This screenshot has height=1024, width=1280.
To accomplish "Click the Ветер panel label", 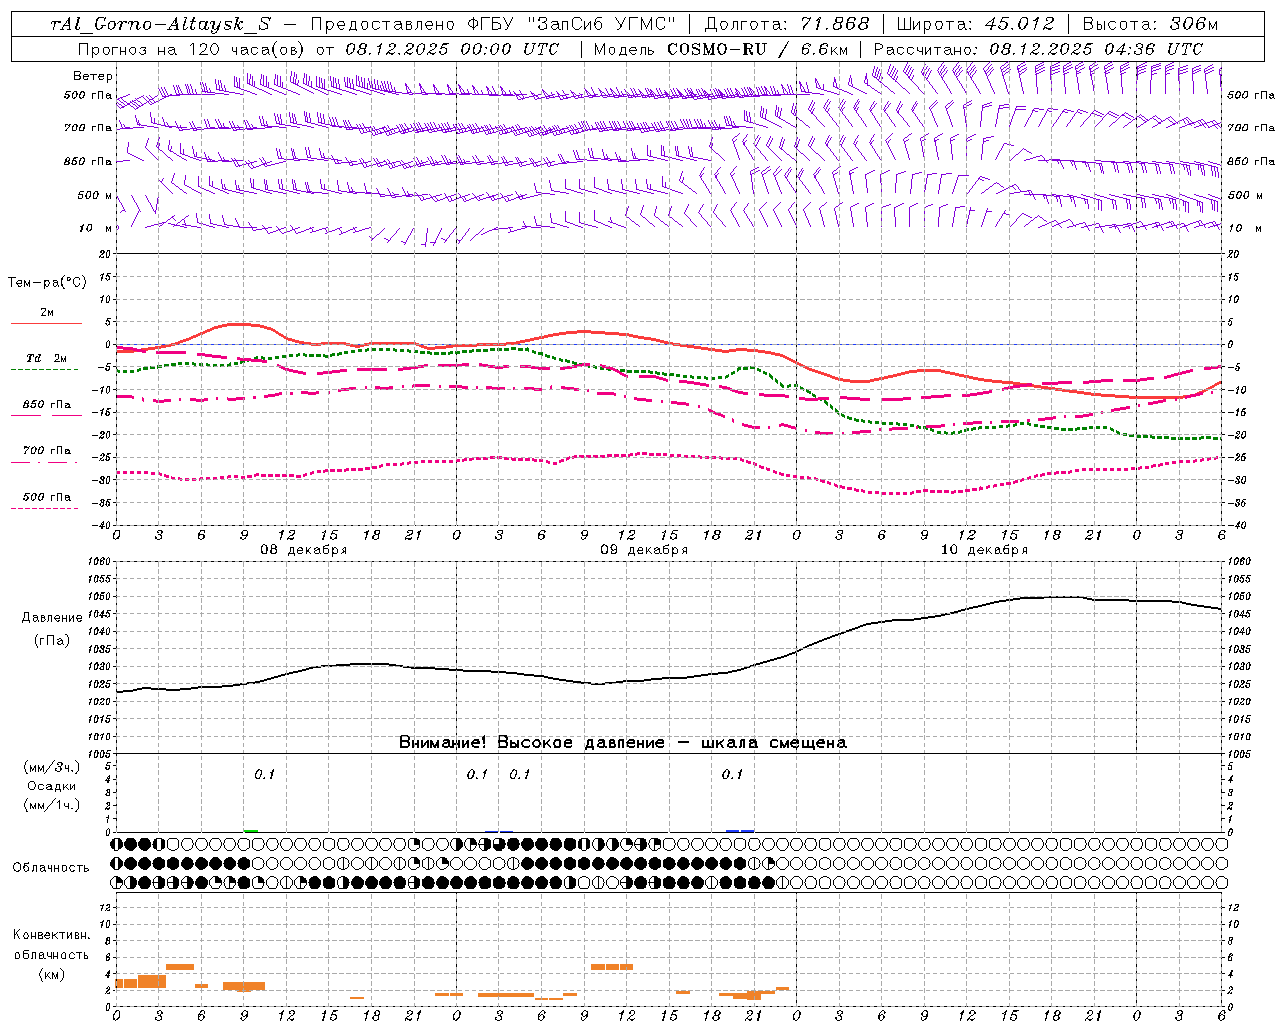I will 93,76.
